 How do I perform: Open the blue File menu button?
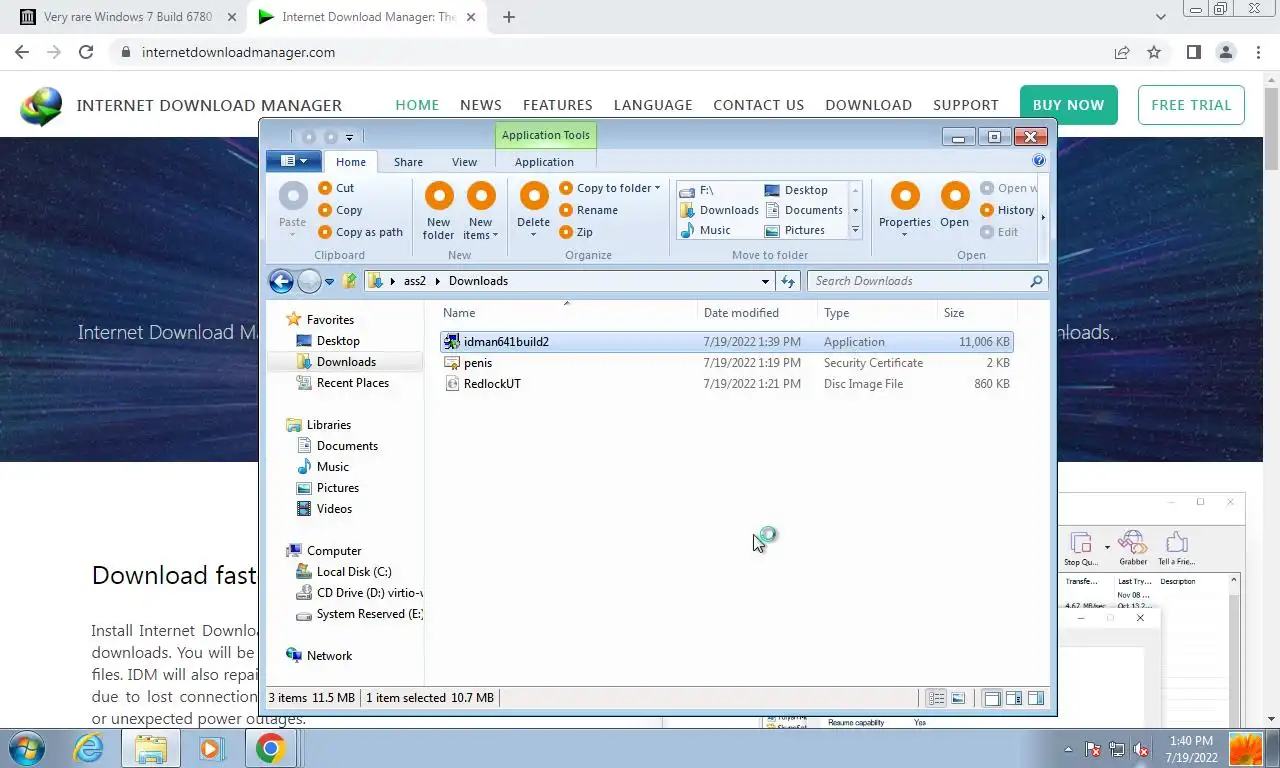294,161
